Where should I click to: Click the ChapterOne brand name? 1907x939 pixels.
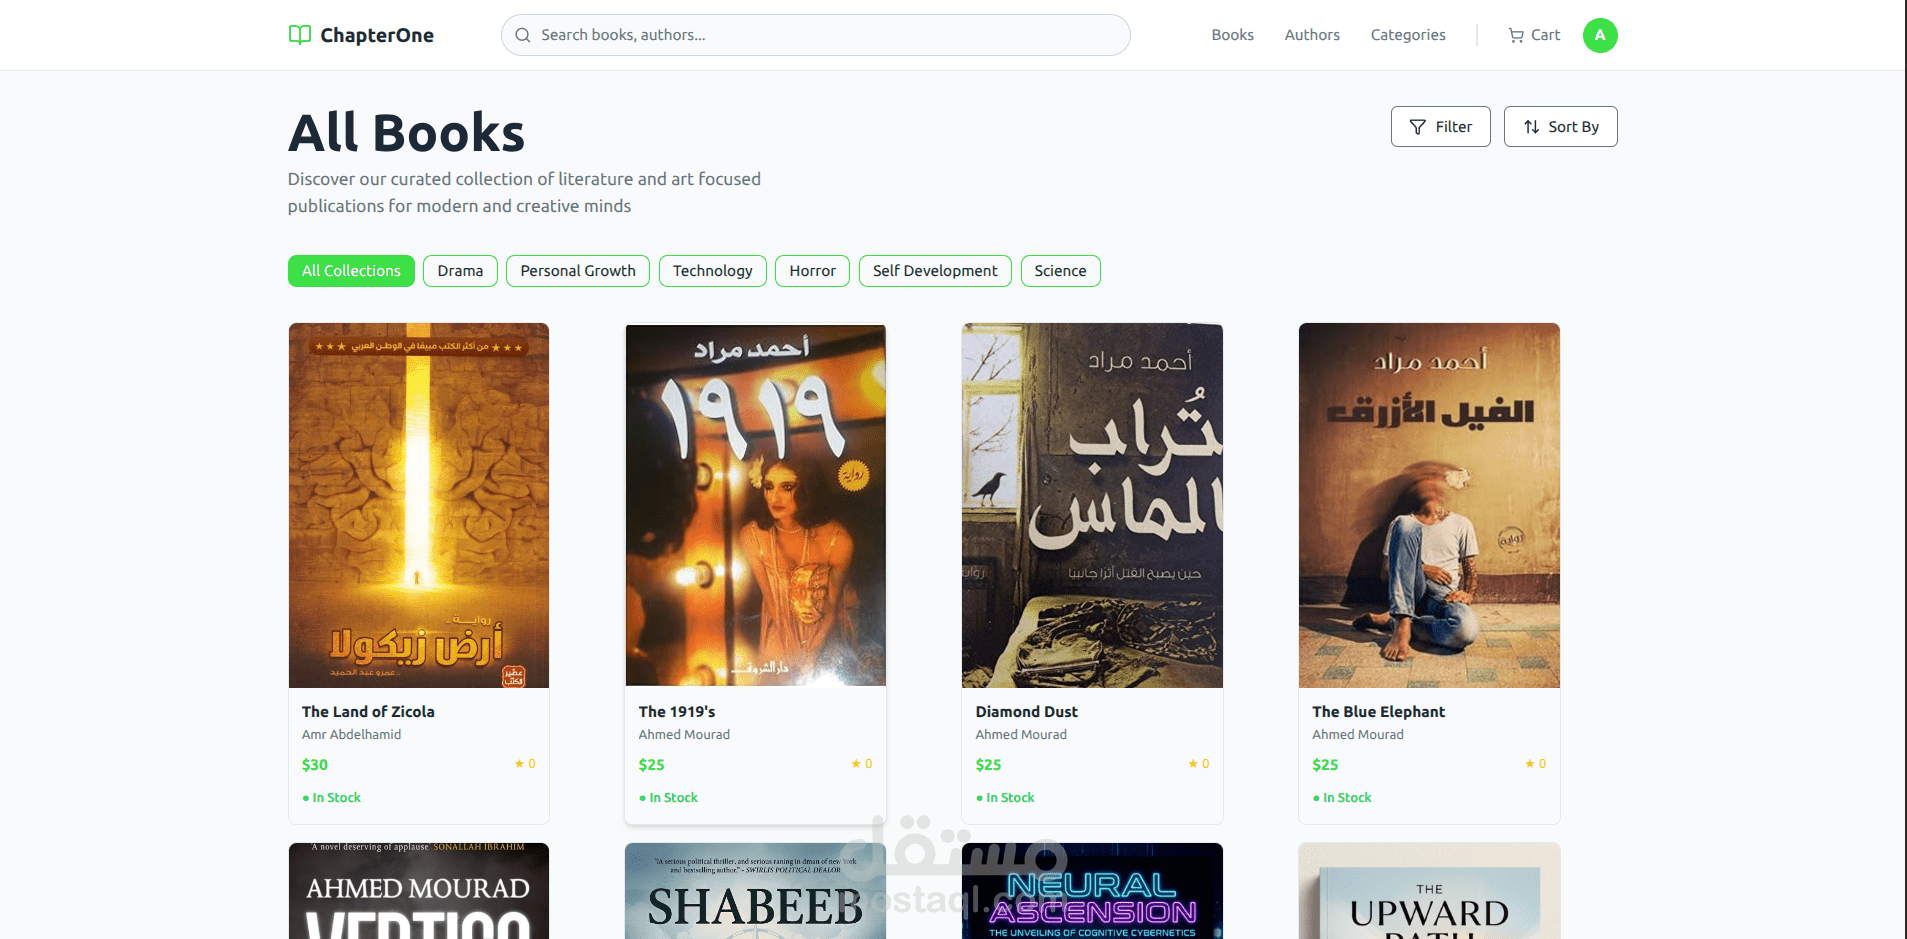[377, 35]
